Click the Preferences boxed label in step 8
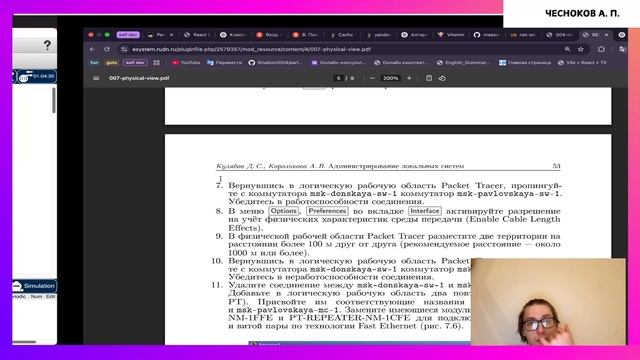Screen dimensions: 640x360 pyautogui.click(x=327, y=211)
